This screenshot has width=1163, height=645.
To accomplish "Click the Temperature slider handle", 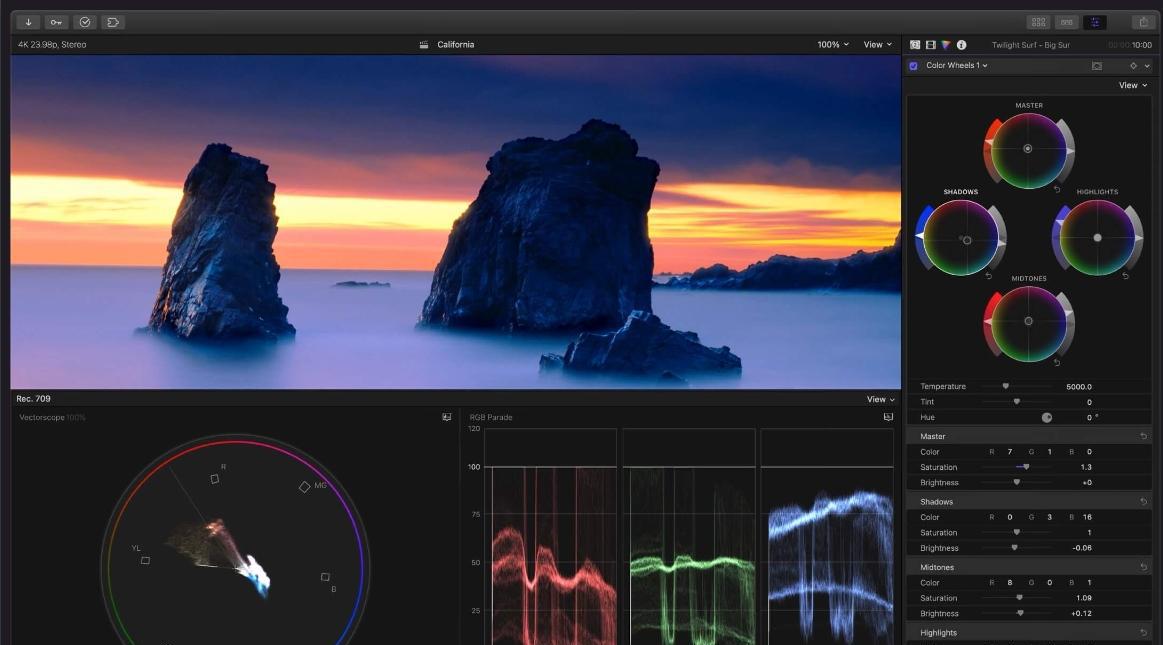I will [x=1006, y=386].
